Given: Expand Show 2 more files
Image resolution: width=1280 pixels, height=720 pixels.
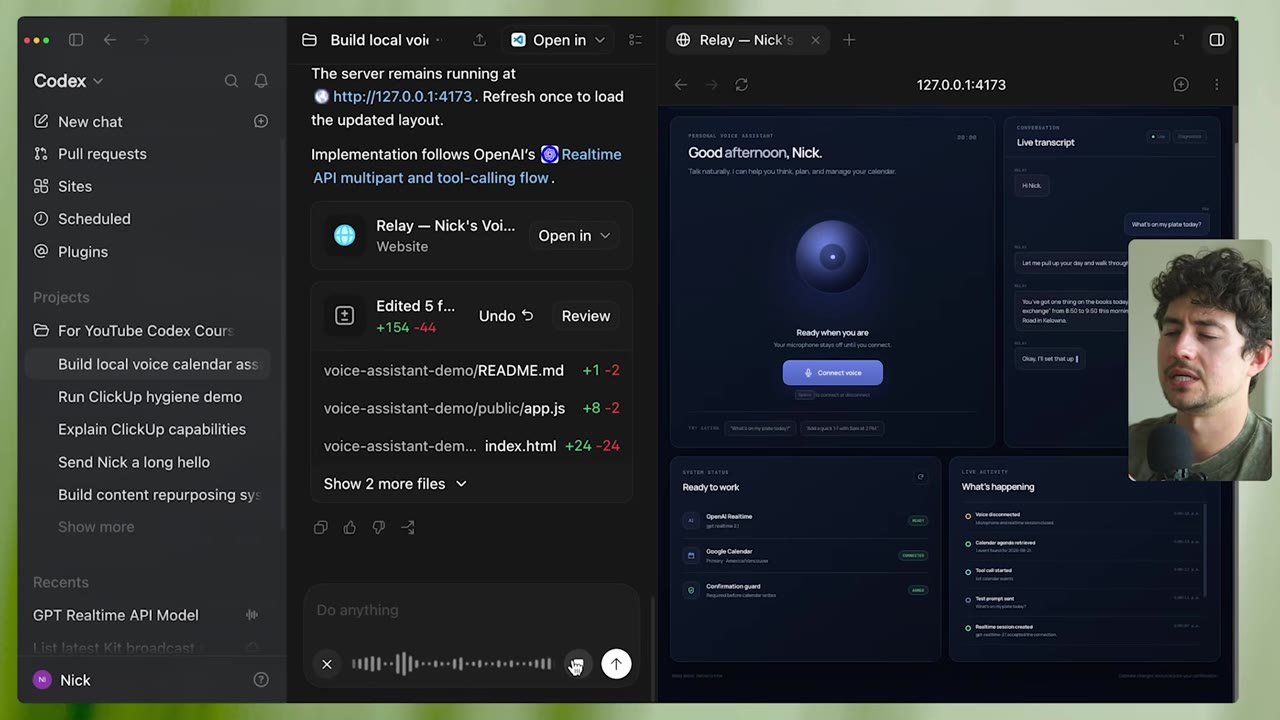Looking at the screenshot, I should coord(395,484).
